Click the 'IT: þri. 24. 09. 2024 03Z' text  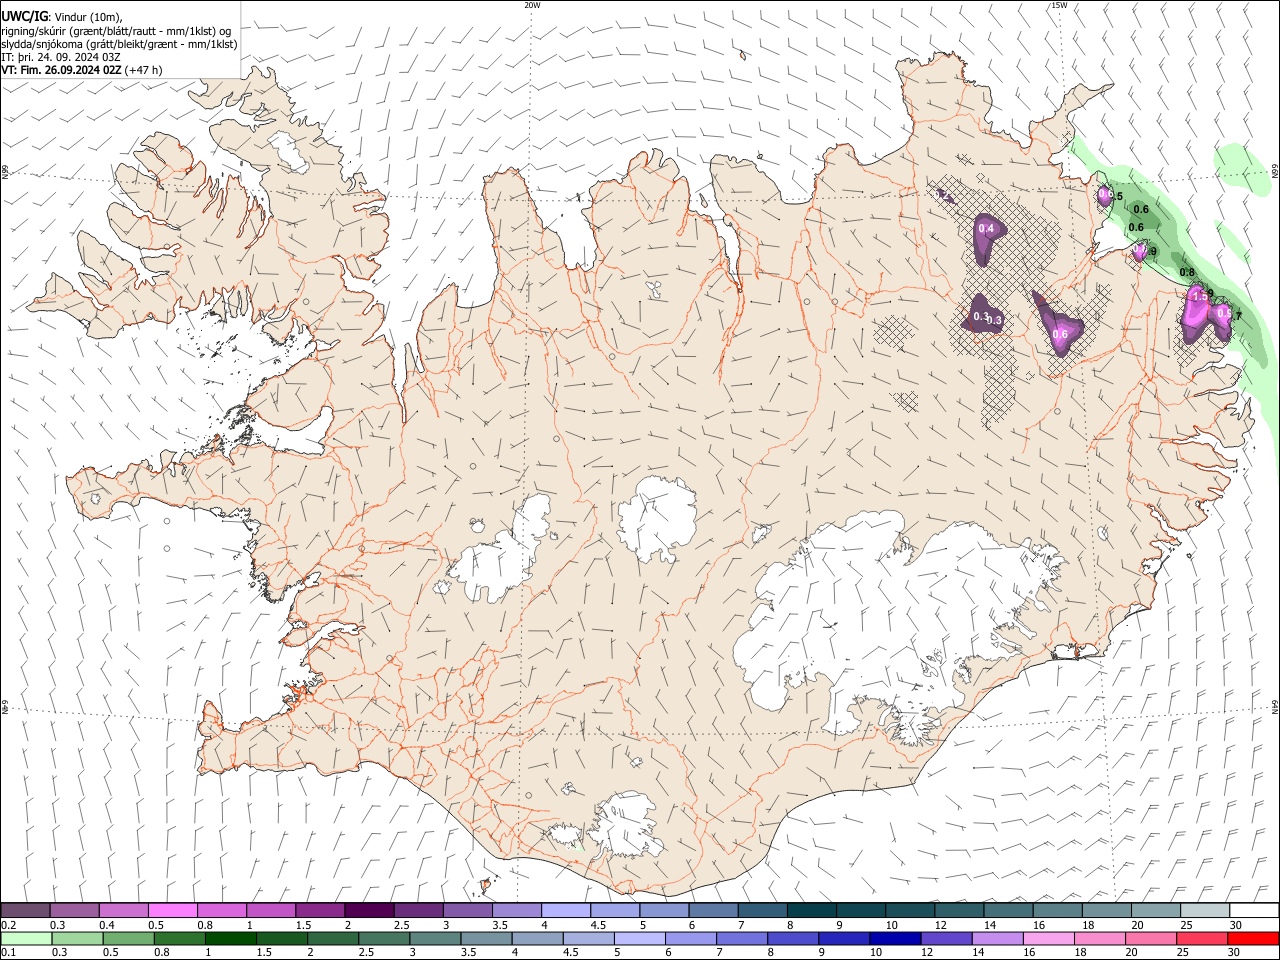click(x=62, y=57)
